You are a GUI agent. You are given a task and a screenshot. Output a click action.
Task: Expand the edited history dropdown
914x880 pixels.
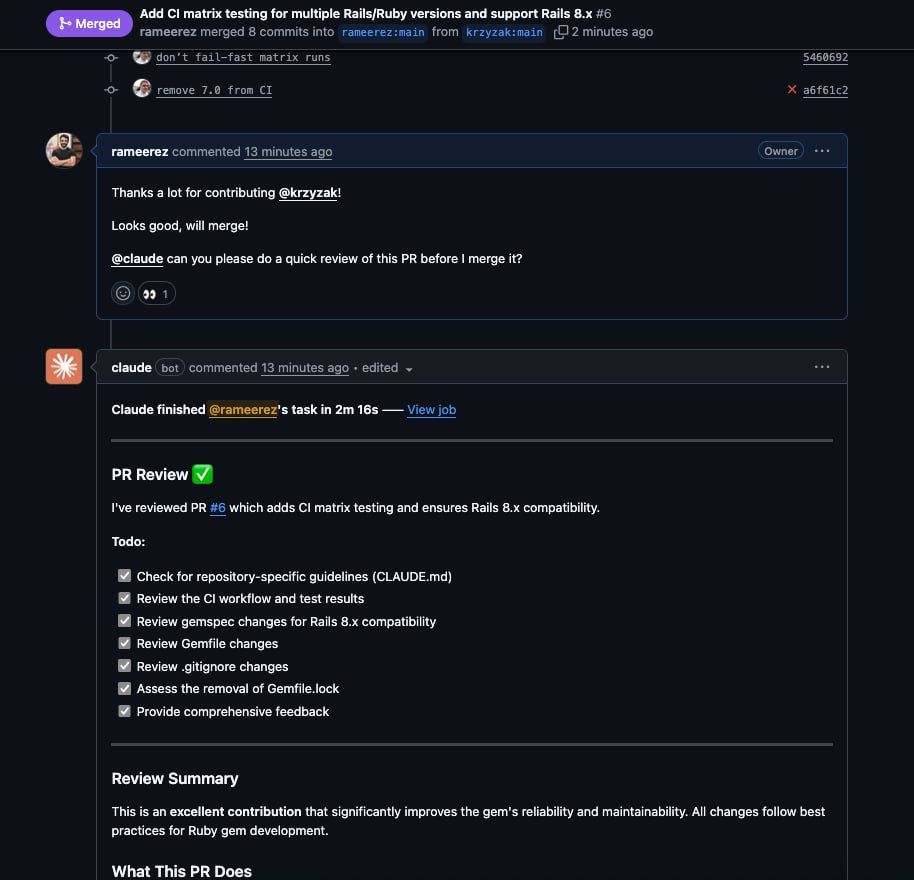click(x=388, y=368)
